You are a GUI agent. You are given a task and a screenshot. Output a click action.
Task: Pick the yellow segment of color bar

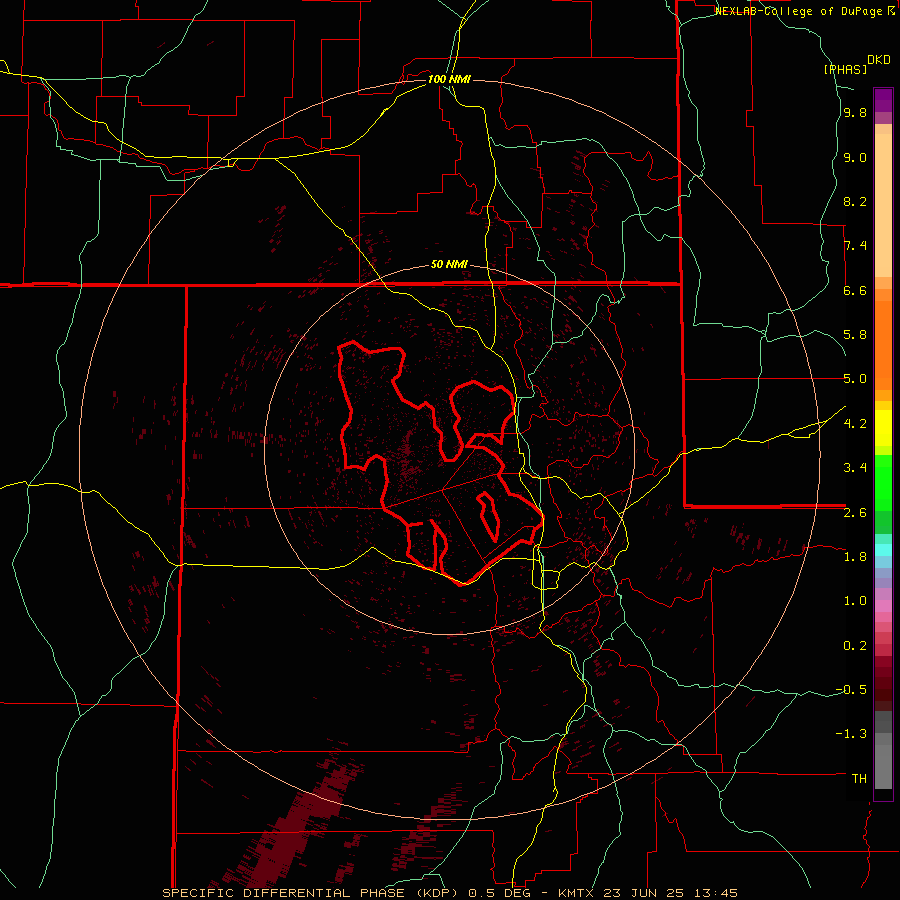click(x=883, y=428)
